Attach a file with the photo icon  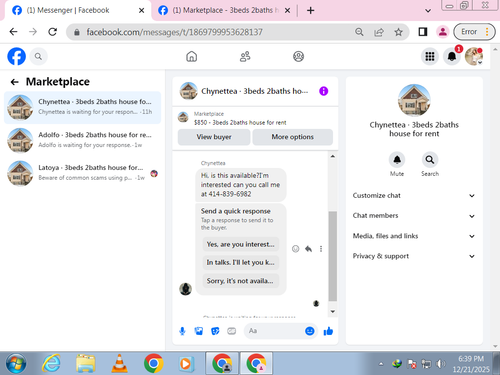[199, 331]
